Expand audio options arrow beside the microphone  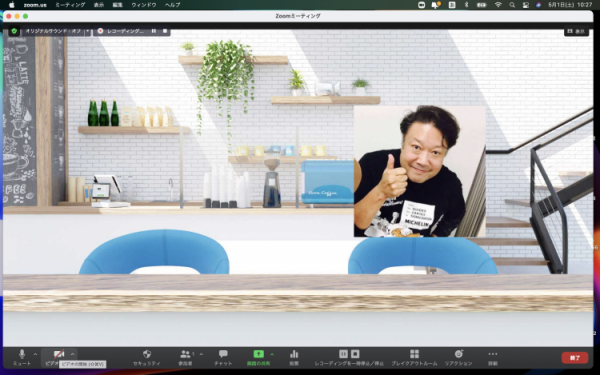[x=35, y=354]
